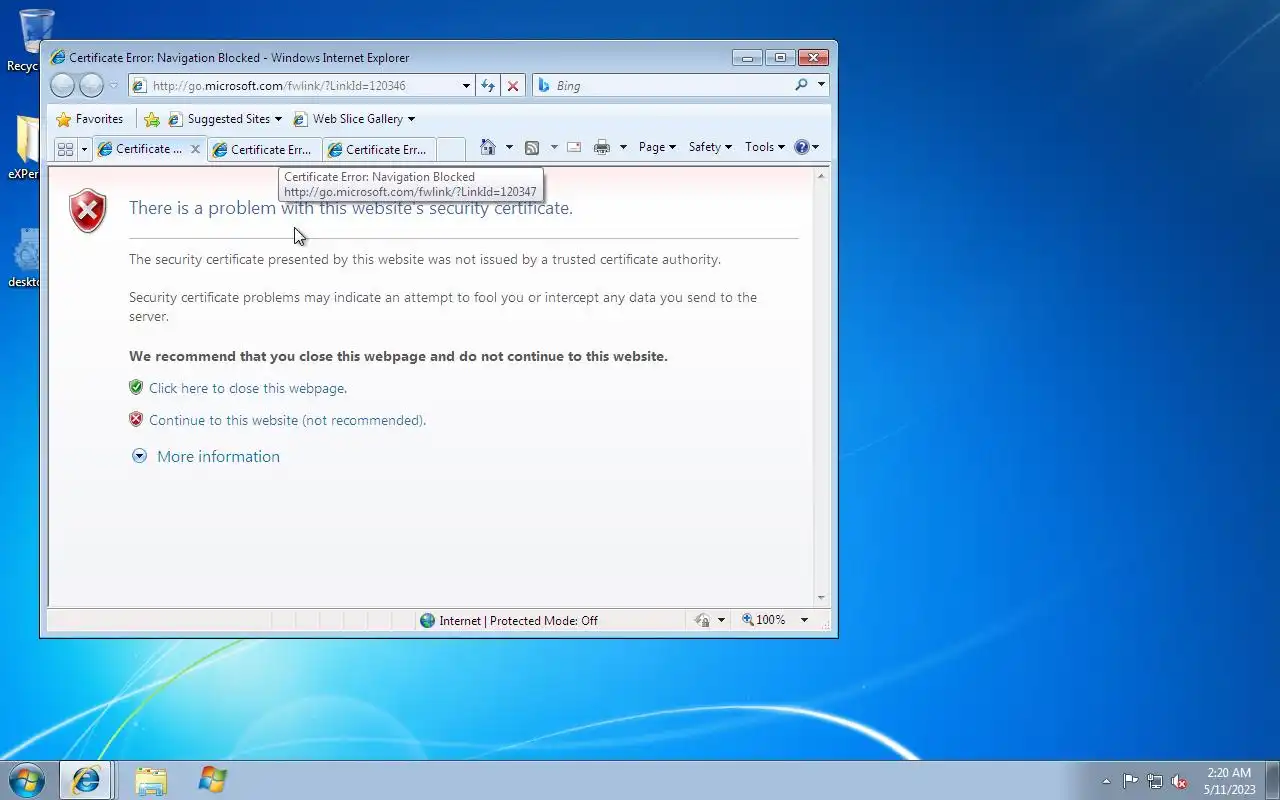Click the red shield error icon
Viewport: 1280px width, 800px height.
pyautogui.click(x=88, y=211)
